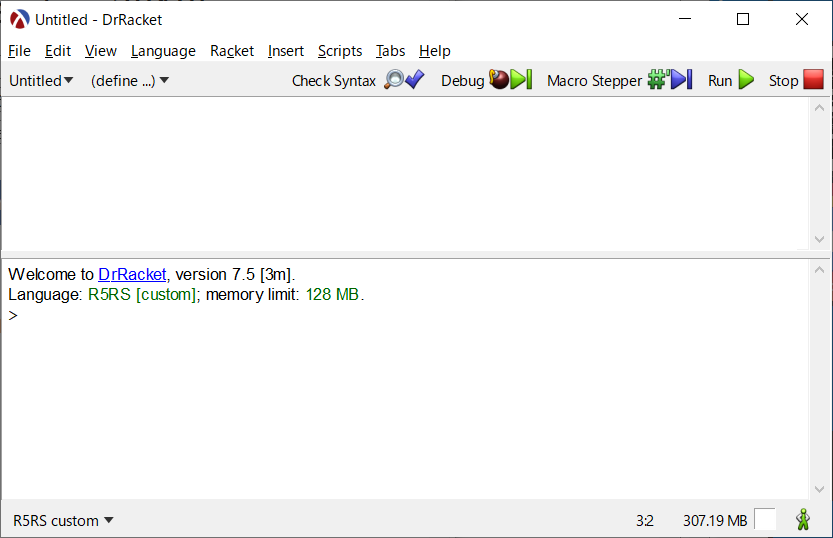Click the green running figure status icon
Image resolution: width=833 pixels, height=538 pixels.
tap(803, 519)
